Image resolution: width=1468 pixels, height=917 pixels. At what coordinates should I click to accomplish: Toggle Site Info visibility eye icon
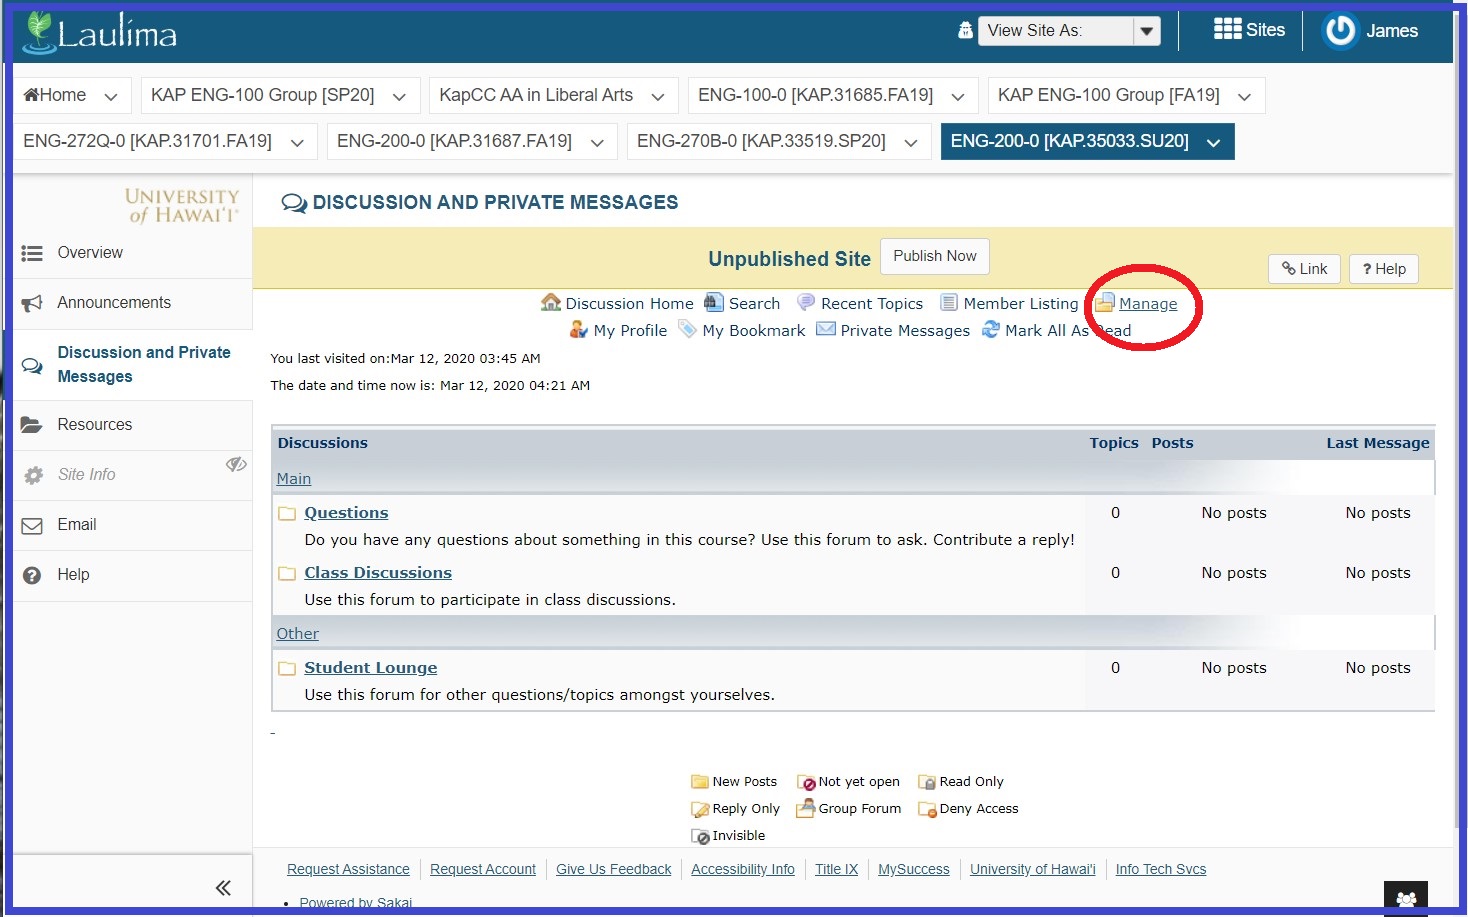click(x=236, y=464)
